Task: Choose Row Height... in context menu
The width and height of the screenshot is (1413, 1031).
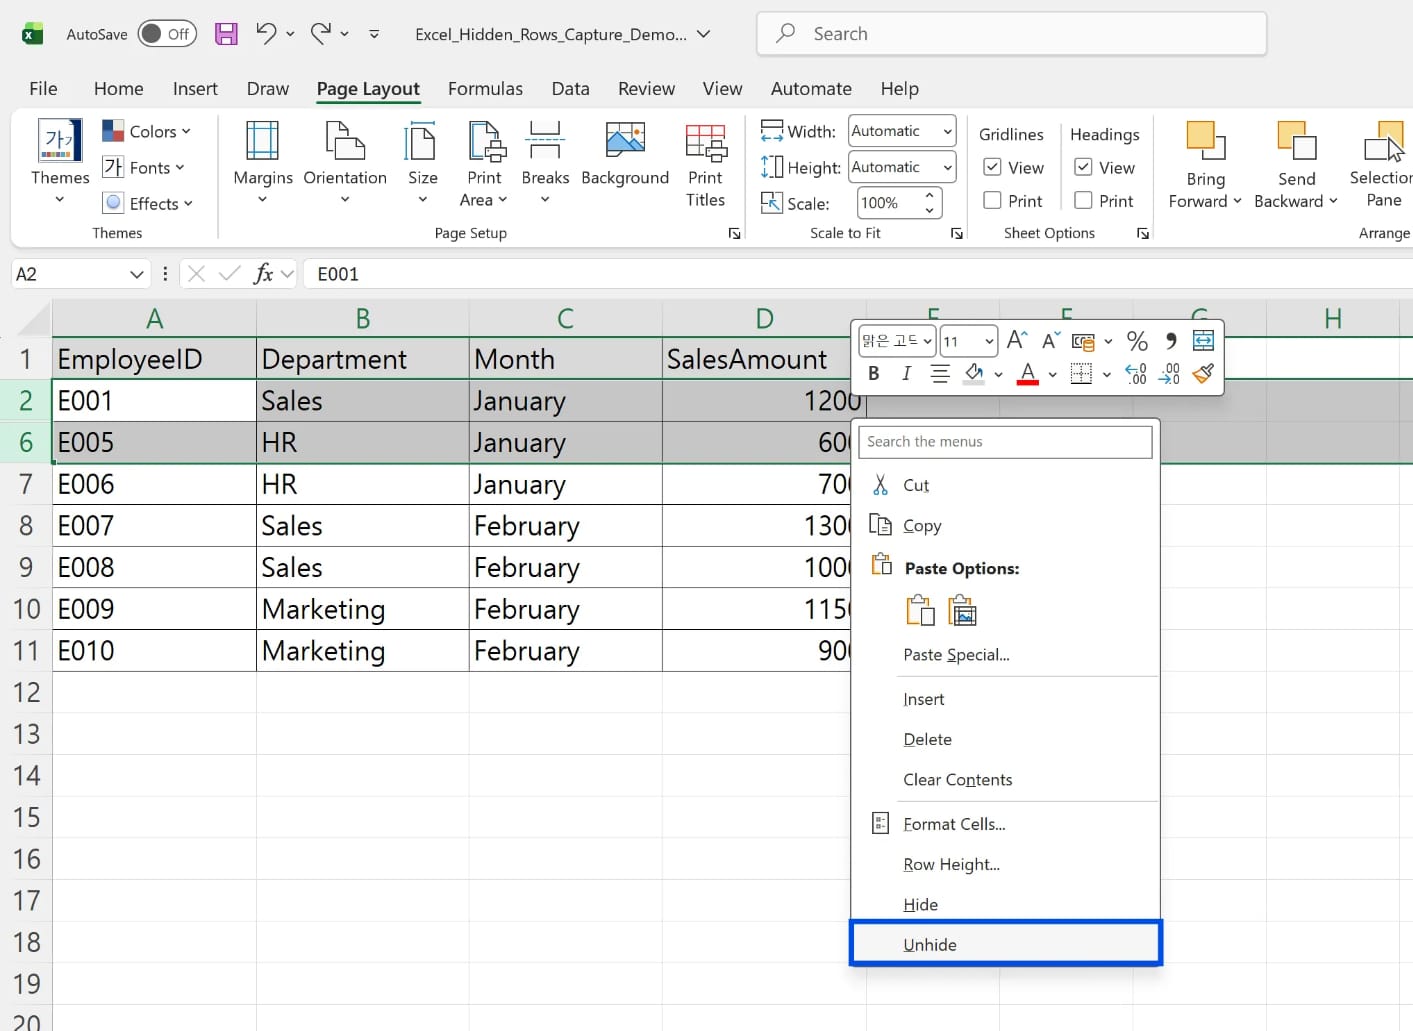Action: click(x=951, y=864)
